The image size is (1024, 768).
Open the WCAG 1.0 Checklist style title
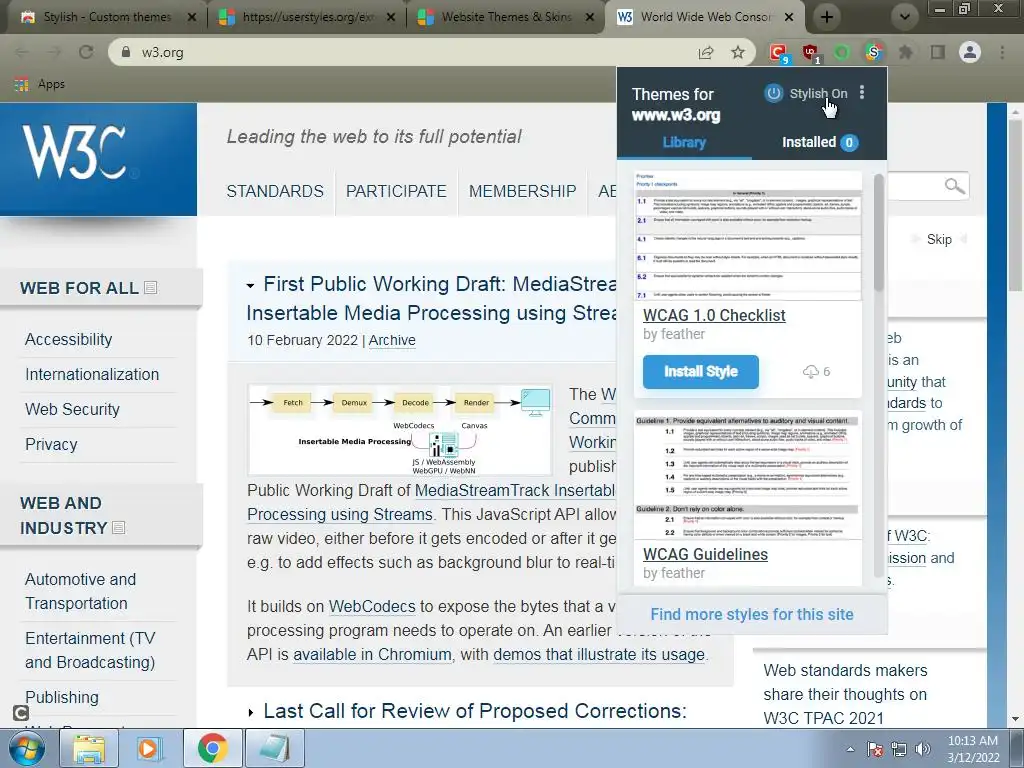click(714, 315)
